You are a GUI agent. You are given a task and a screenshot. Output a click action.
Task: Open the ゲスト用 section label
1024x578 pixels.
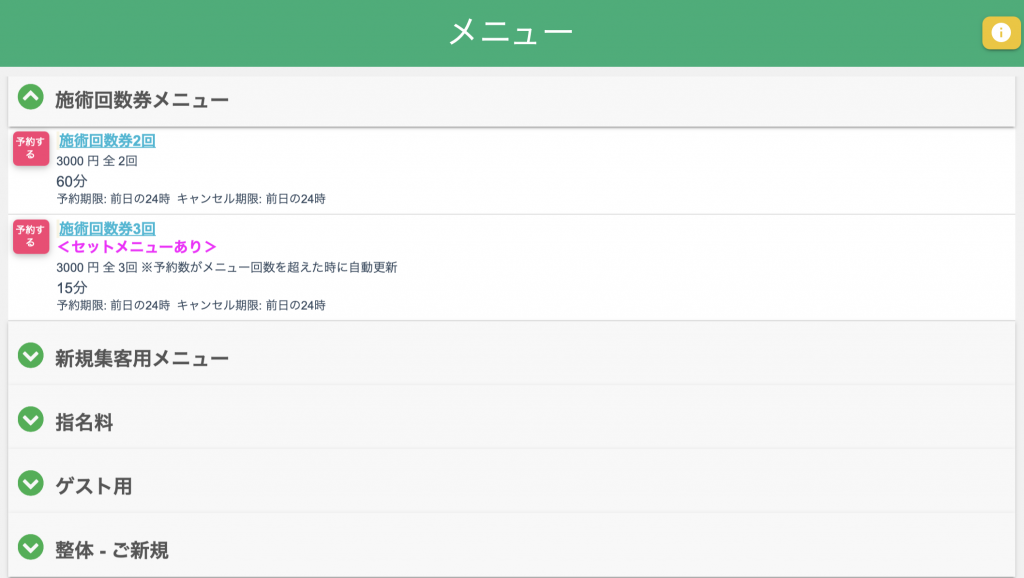(94, 486)
